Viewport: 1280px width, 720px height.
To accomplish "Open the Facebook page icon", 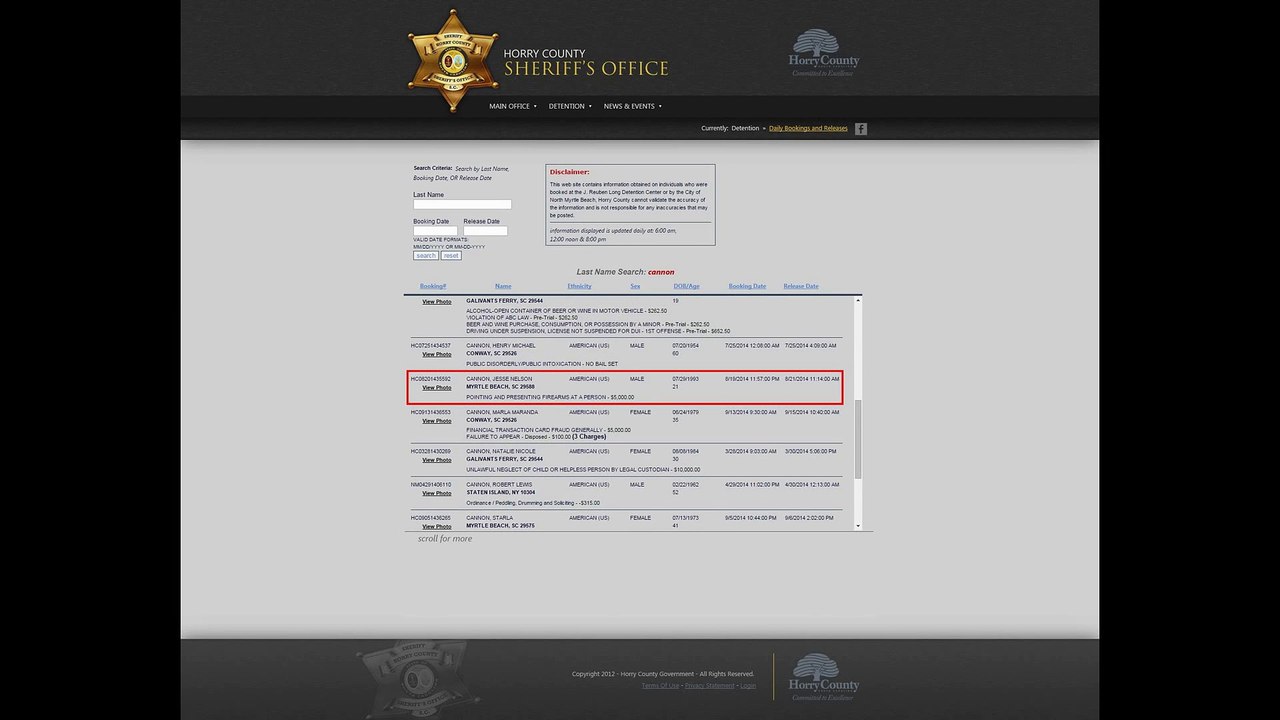I will (860, 129).
